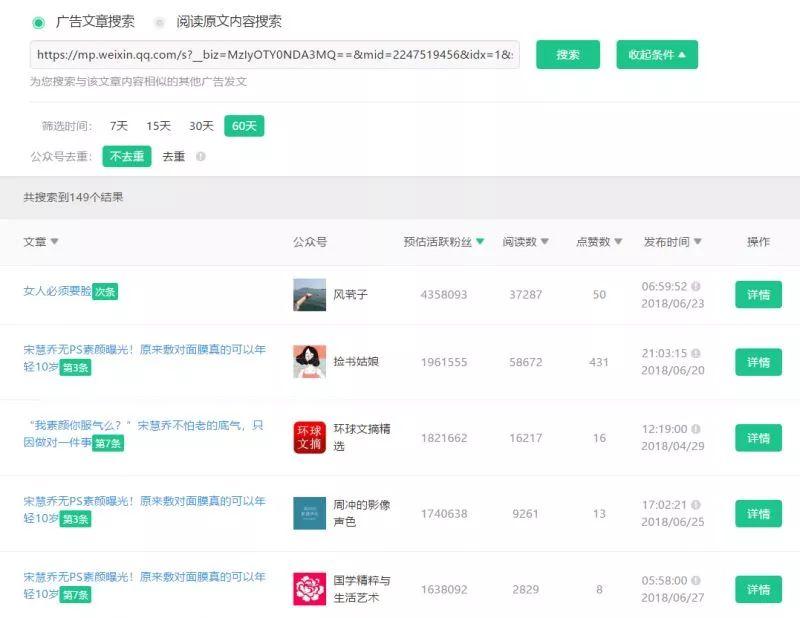Click the green 搜索 button
800x618 pixels.
click(568, 55)
